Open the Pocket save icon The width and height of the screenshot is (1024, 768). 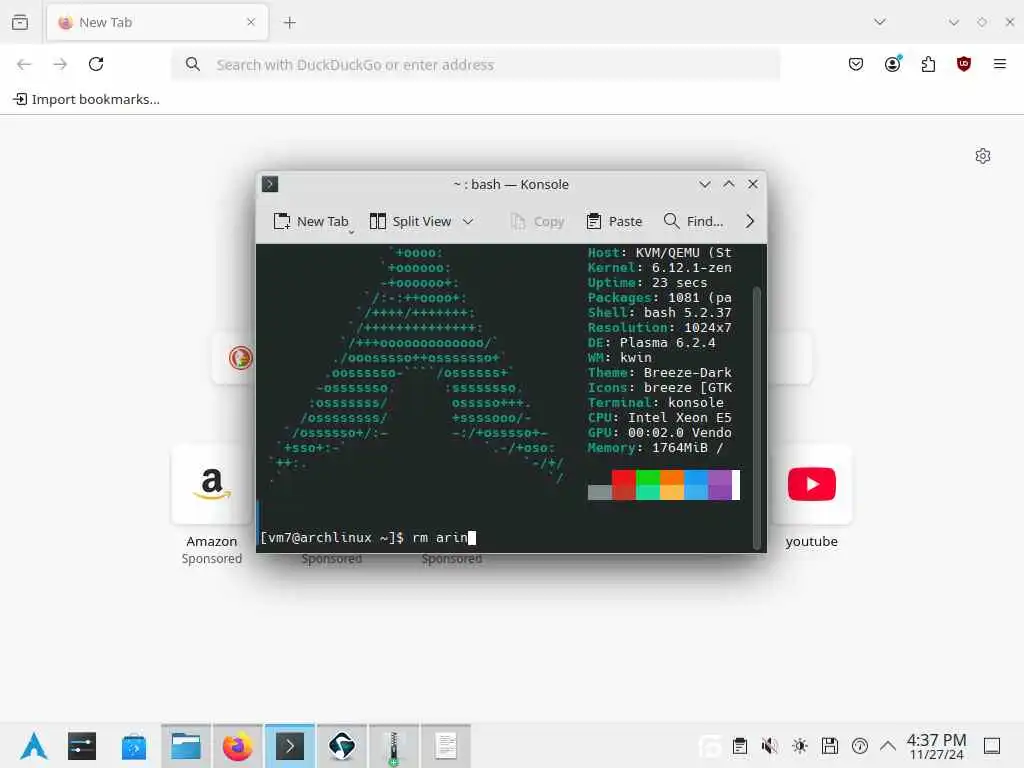pyautogui.click(x=856, y=64)
